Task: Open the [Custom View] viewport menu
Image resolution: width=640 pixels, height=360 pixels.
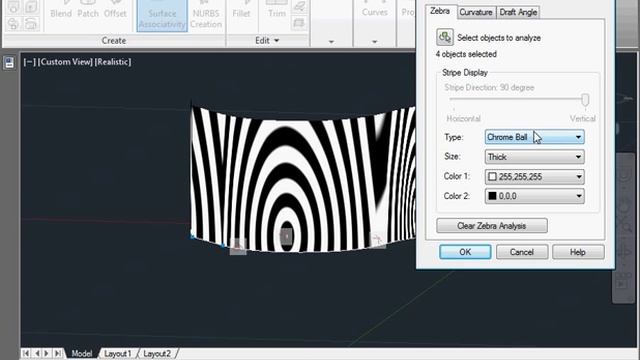Action: [x=65, y=62]
